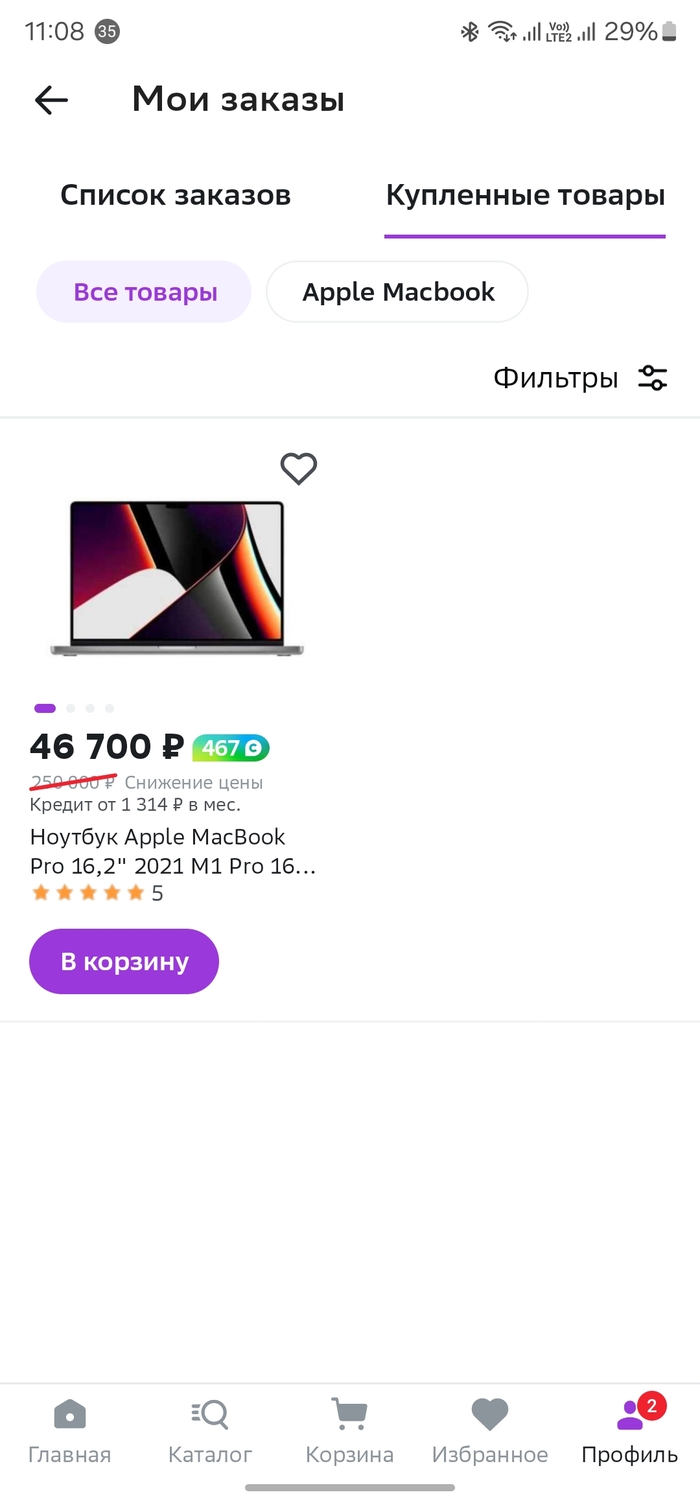Viewport: 700px width, 1501px height.
Task: Tap second image carousel dot
Action: pos(71,708)
